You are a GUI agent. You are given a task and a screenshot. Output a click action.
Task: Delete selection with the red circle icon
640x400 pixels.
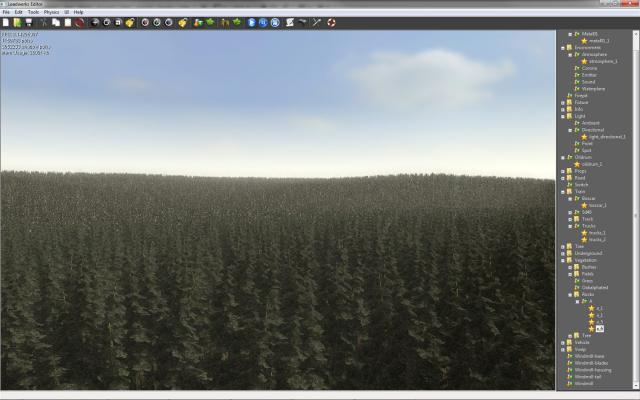(x=79, y=22)
